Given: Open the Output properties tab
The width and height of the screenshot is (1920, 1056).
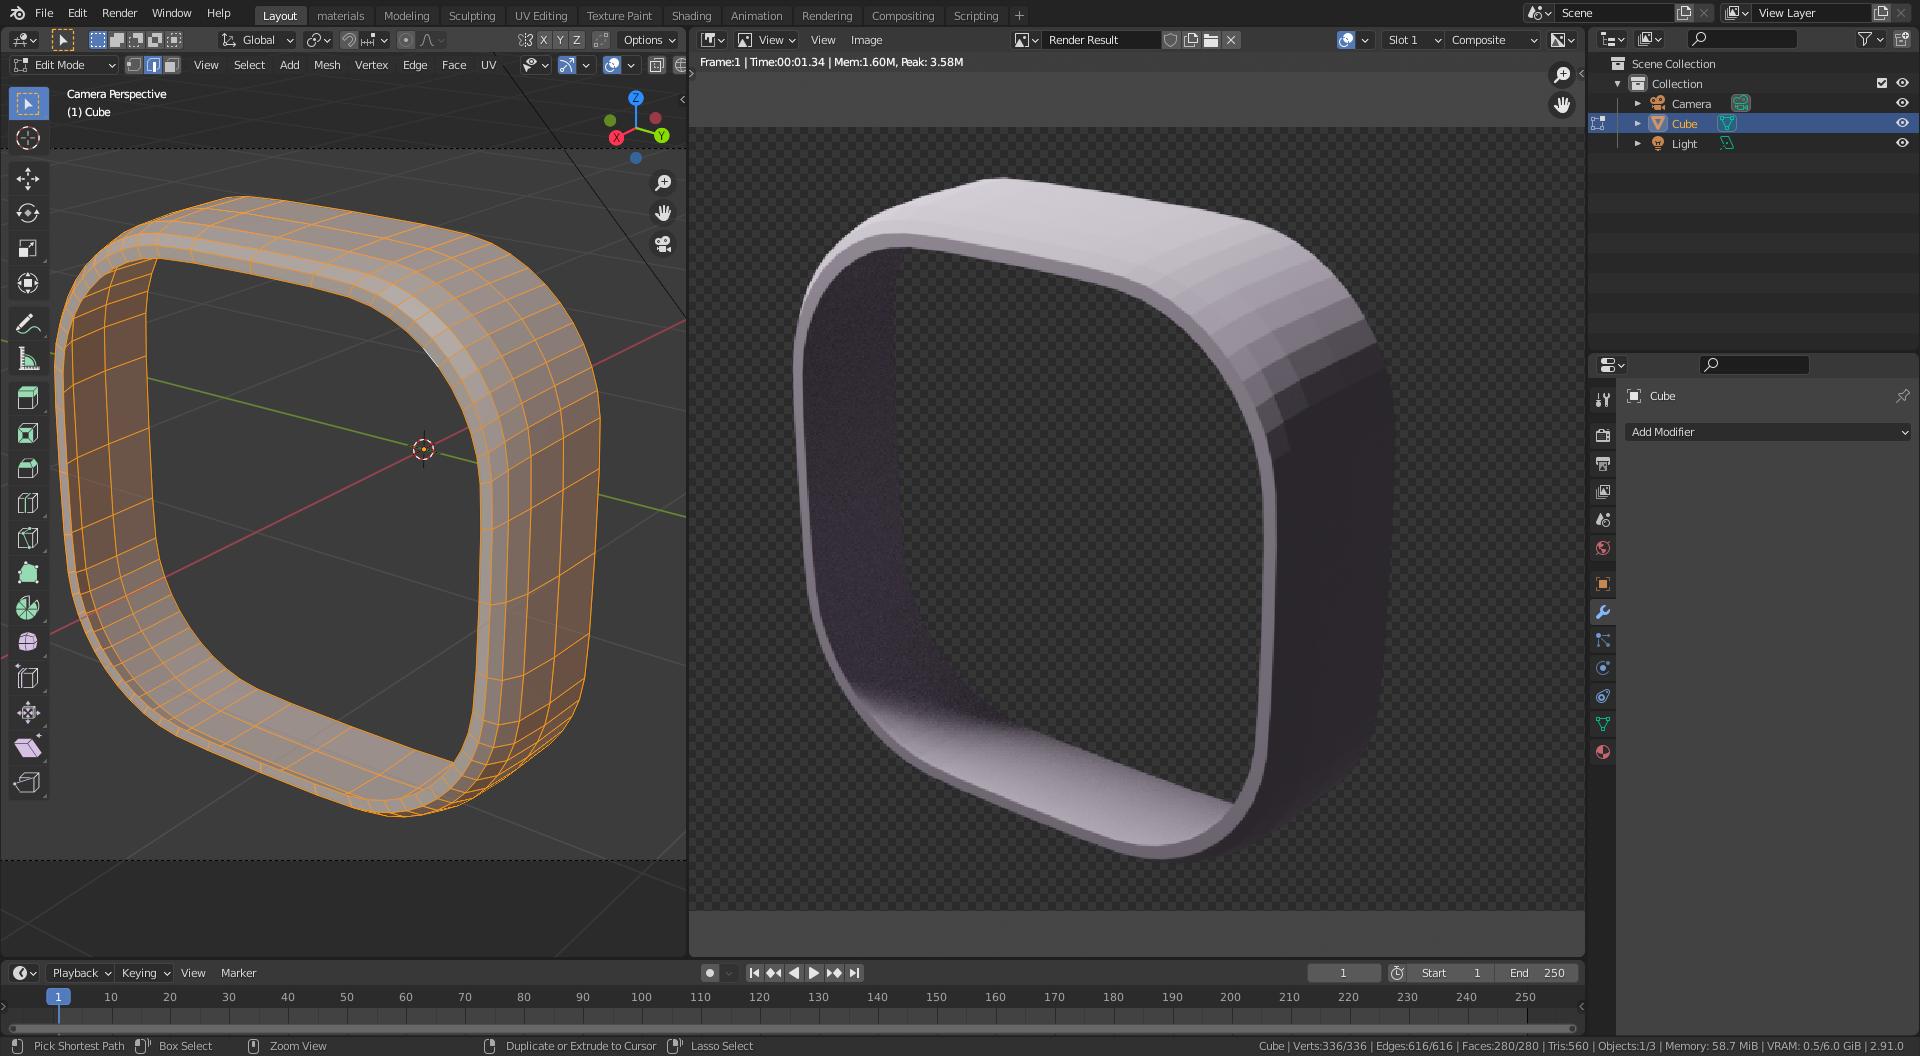Looking at the screenshot, I should 1603,463.
